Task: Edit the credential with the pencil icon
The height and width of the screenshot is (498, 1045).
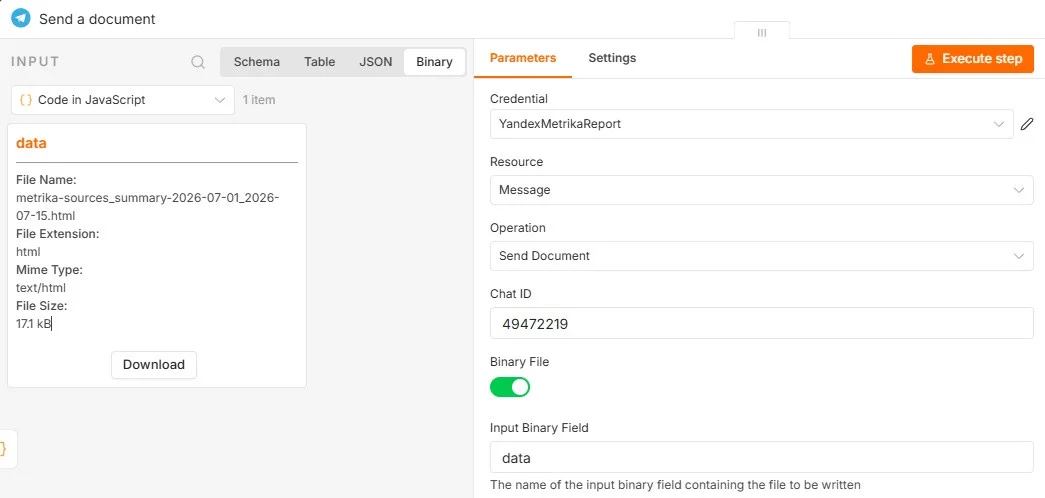Action: tap(1027, 123)
